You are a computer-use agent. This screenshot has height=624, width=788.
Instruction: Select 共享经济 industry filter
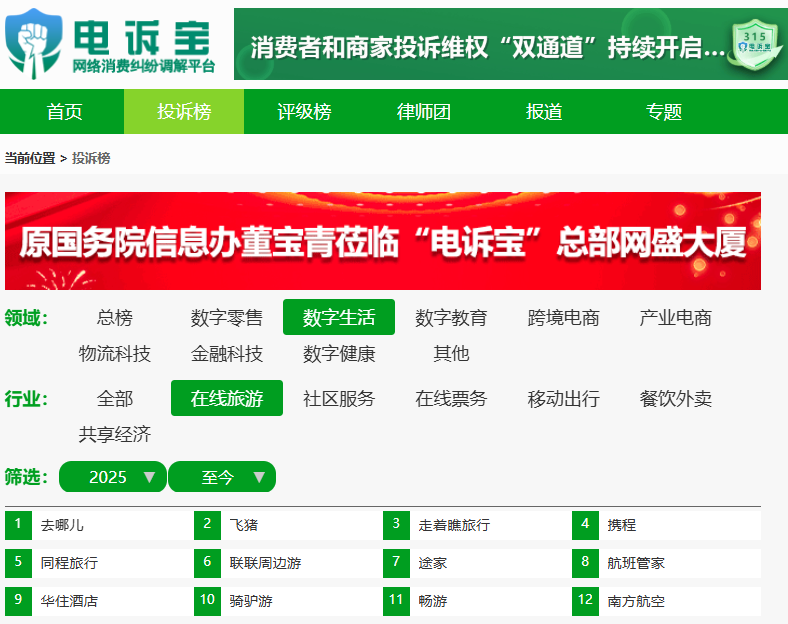click(115, 434)
